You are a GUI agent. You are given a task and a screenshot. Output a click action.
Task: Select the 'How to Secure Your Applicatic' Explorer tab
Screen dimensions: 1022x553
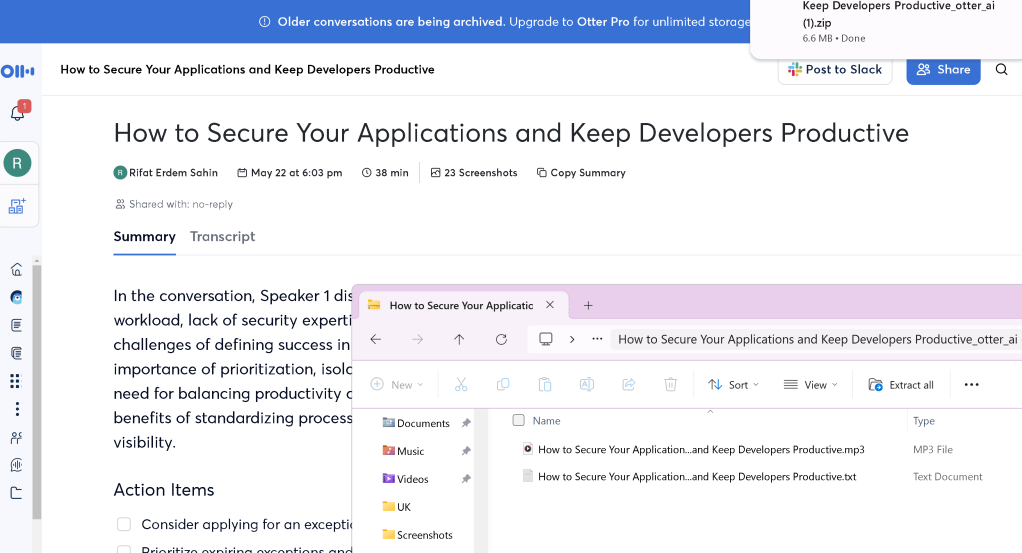[x=461, y=305]
